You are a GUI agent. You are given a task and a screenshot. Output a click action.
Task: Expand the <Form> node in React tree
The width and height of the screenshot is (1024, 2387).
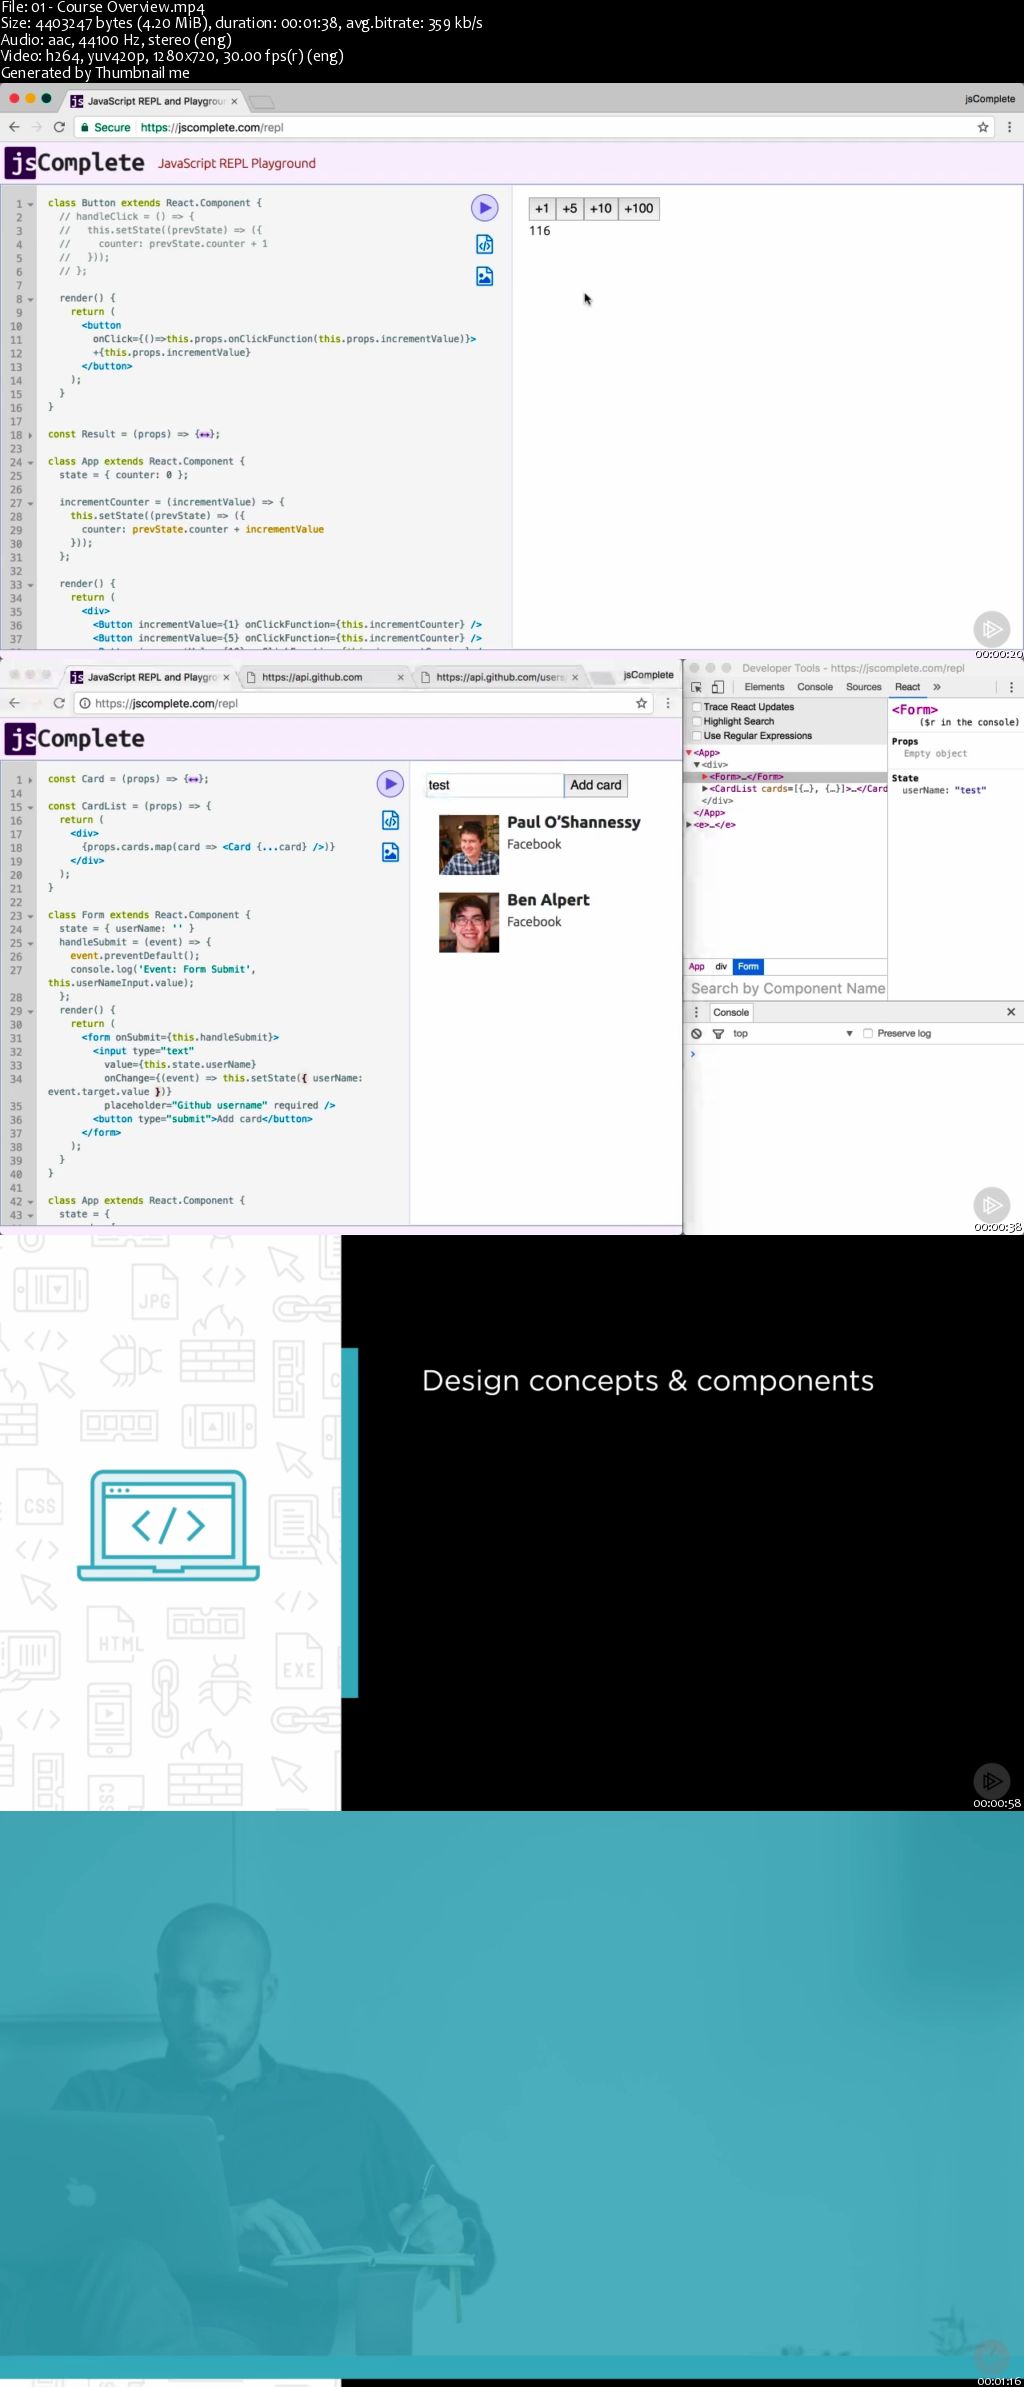click(x=705, y=776)
